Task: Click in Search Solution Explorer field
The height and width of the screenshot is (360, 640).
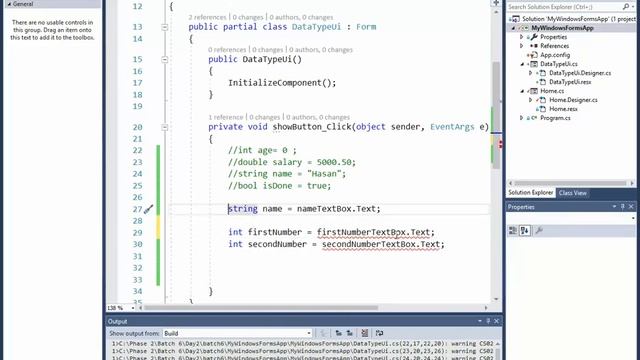Action: pos(564,7)
